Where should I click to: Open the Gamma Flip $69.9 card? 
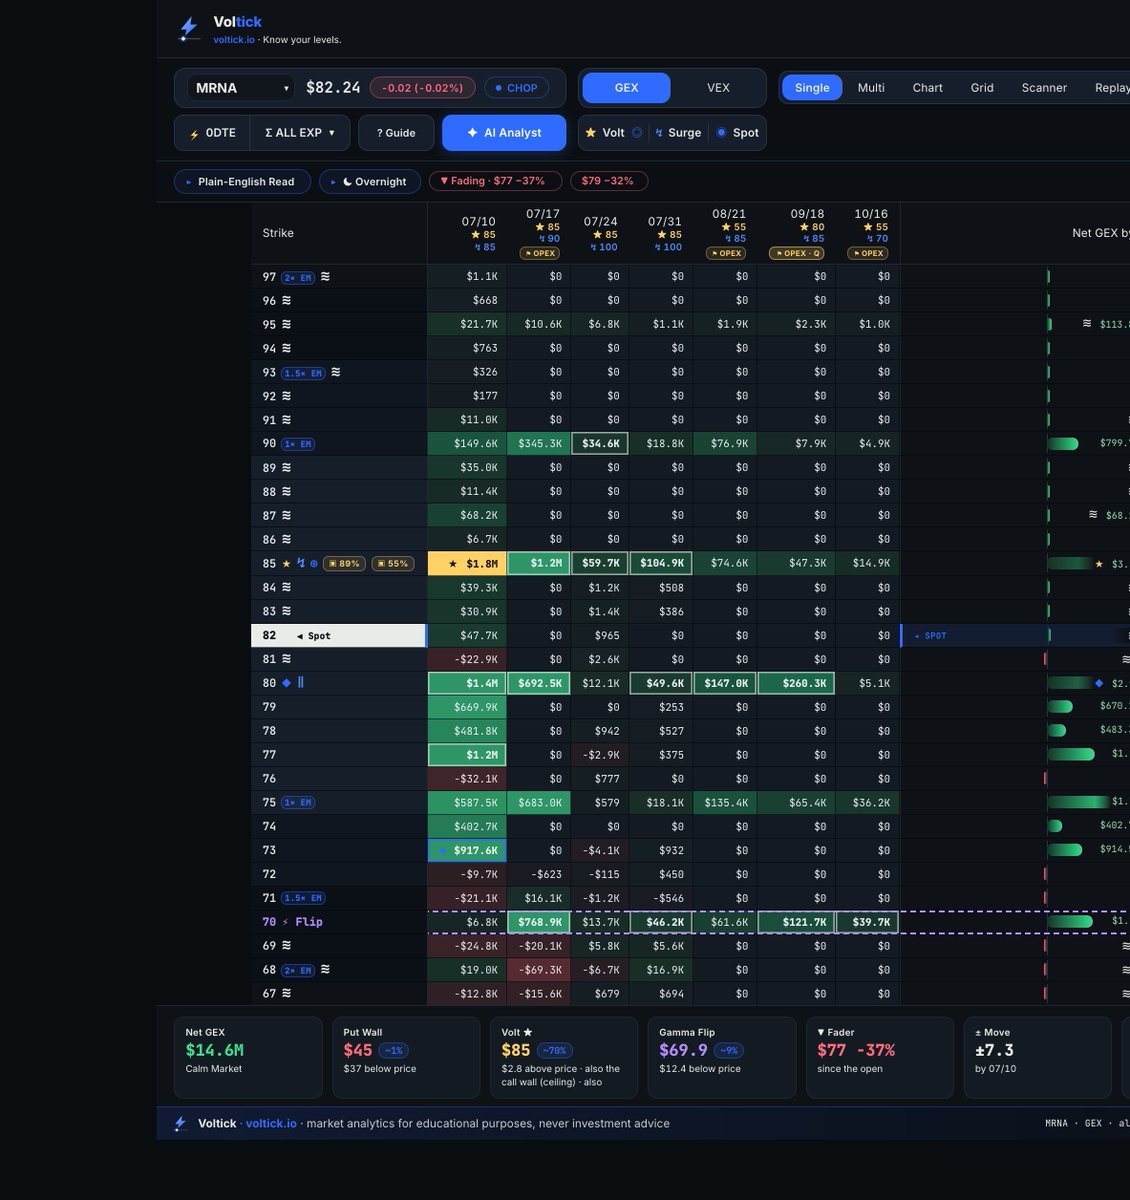722,1058
